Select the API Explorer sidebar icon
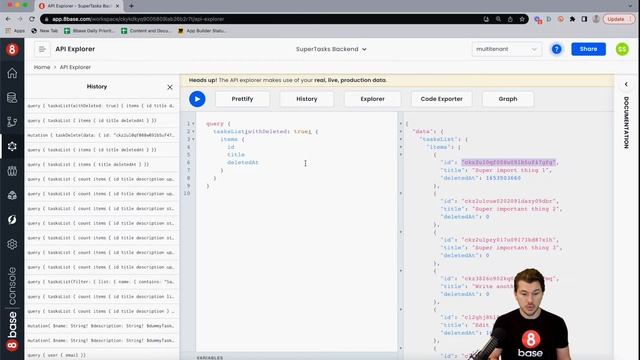 (12, 146)
